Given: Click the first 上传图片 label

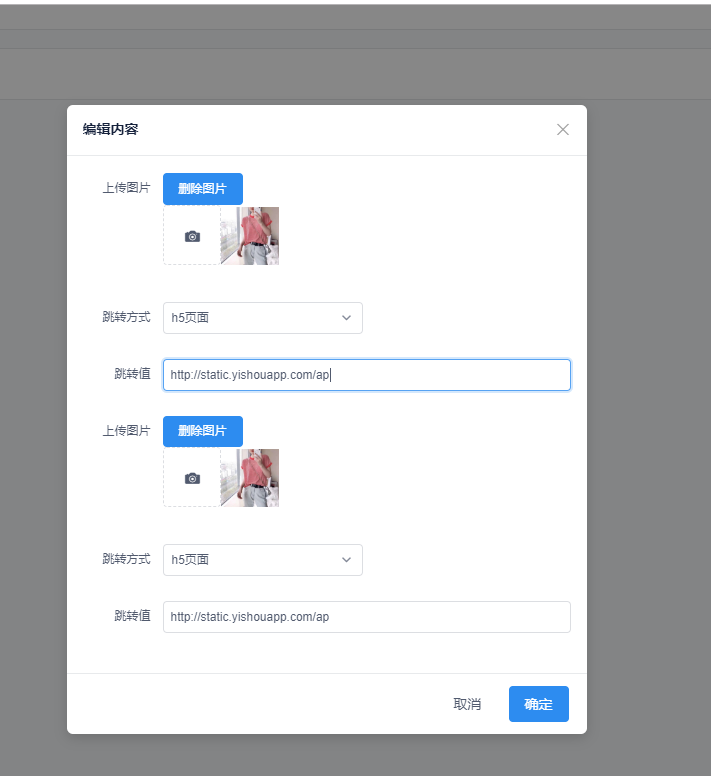Looking at the screenshot, I should coord(126,188).
